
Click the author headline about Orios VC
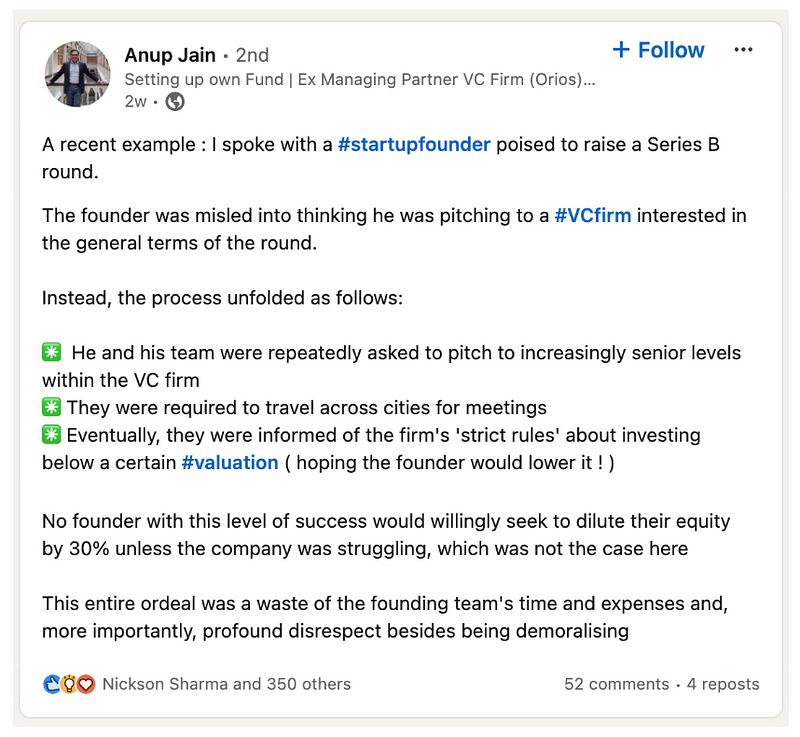pyautogui.click(x=360, y=80)
